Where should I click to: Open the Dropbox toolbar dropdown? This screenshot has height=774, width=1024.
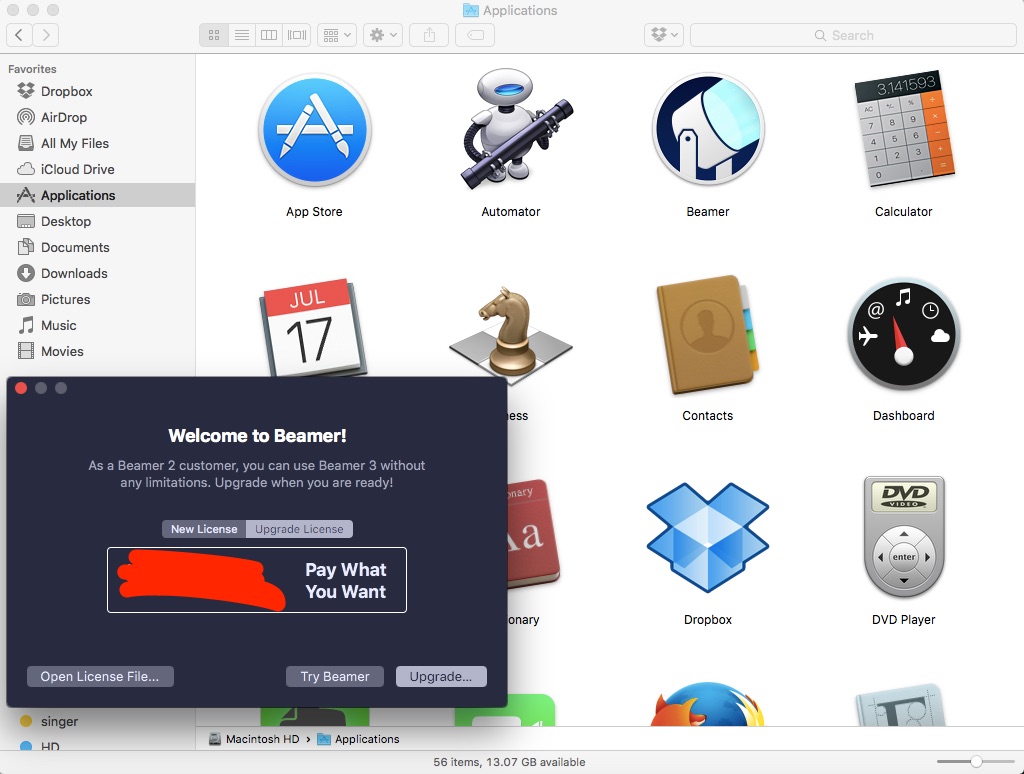[664, 35]
